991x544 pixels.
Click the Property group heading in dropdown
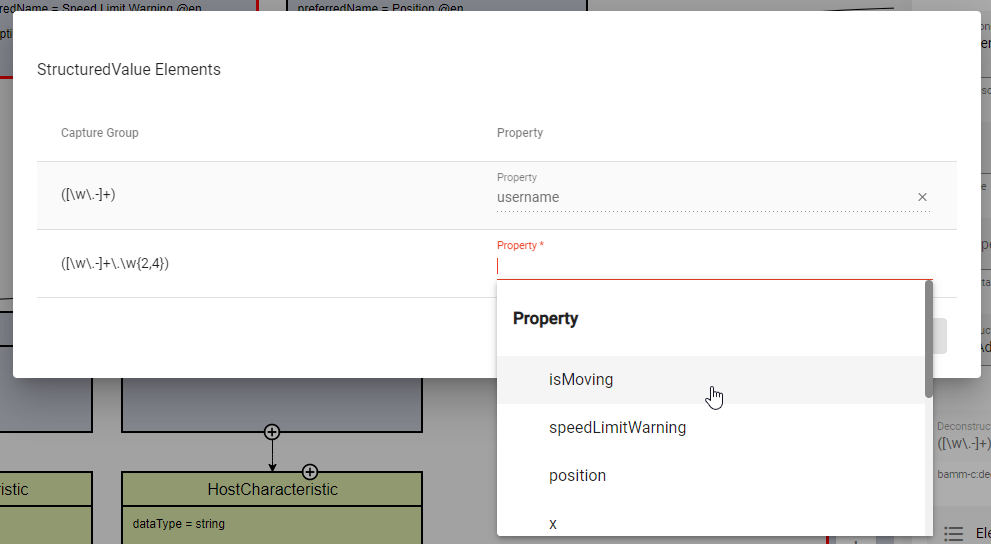[x=545, y=318]
